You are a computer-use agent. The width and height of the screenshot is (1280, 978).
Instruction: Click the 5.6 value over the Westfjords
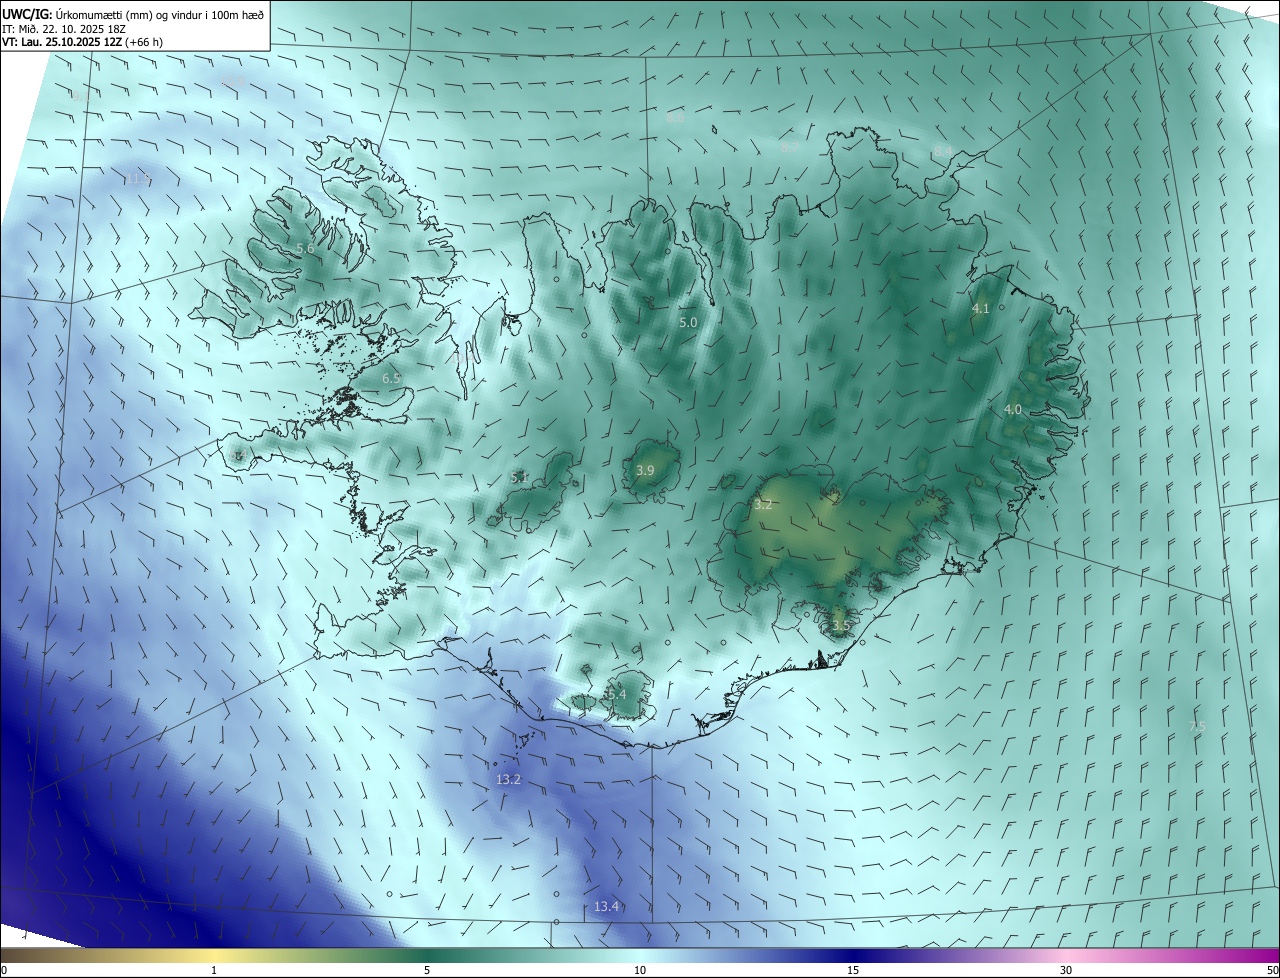click(x=305, y=248)
